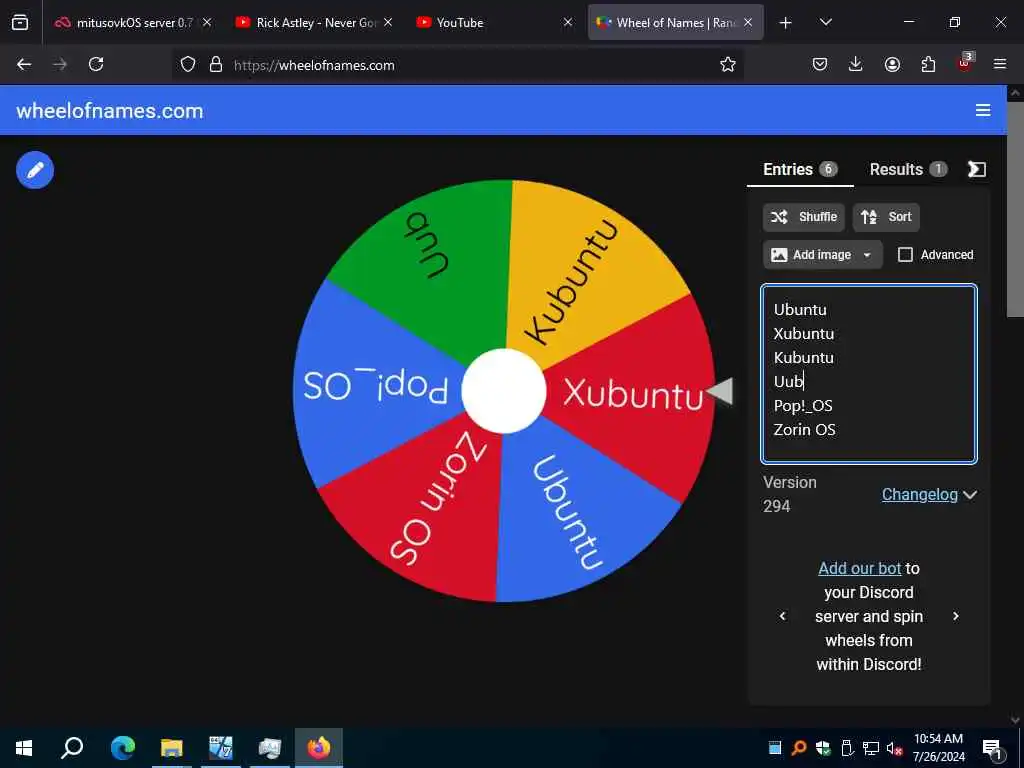The width and height of the screenshot is (1024, 768).
Task: Go back with browser back arrow
Action: click(24, 64)
